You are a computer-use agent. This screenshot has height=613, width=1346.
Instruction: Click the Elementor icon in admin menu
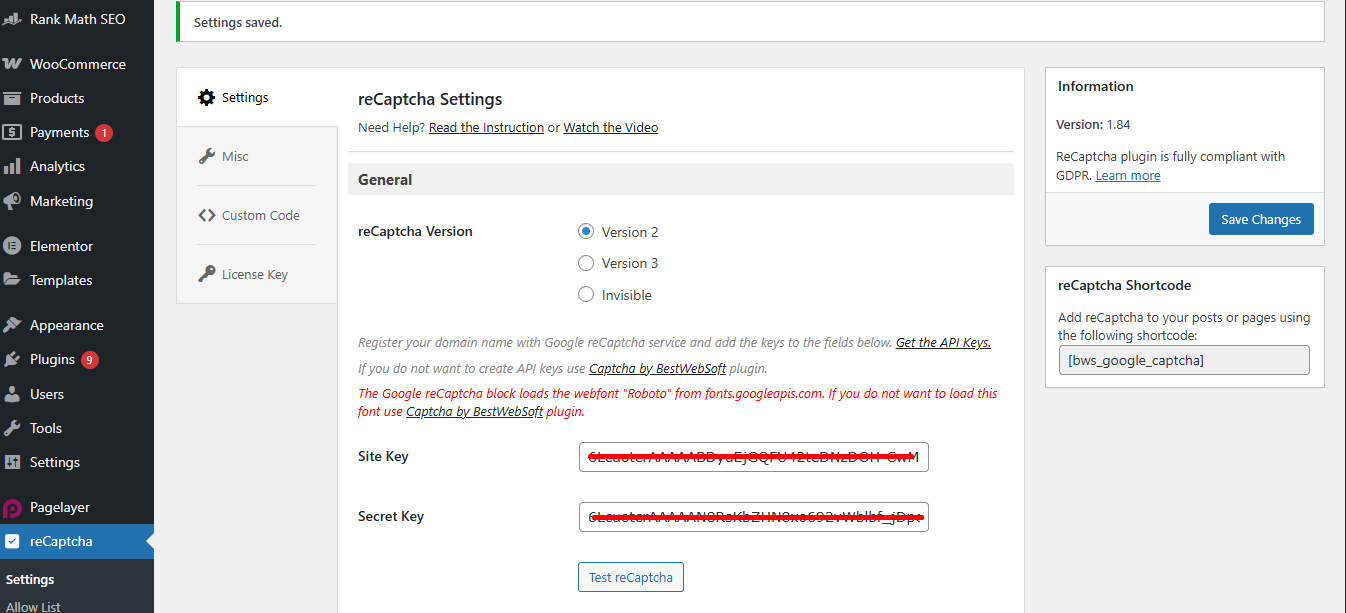(x=12, y=246)
